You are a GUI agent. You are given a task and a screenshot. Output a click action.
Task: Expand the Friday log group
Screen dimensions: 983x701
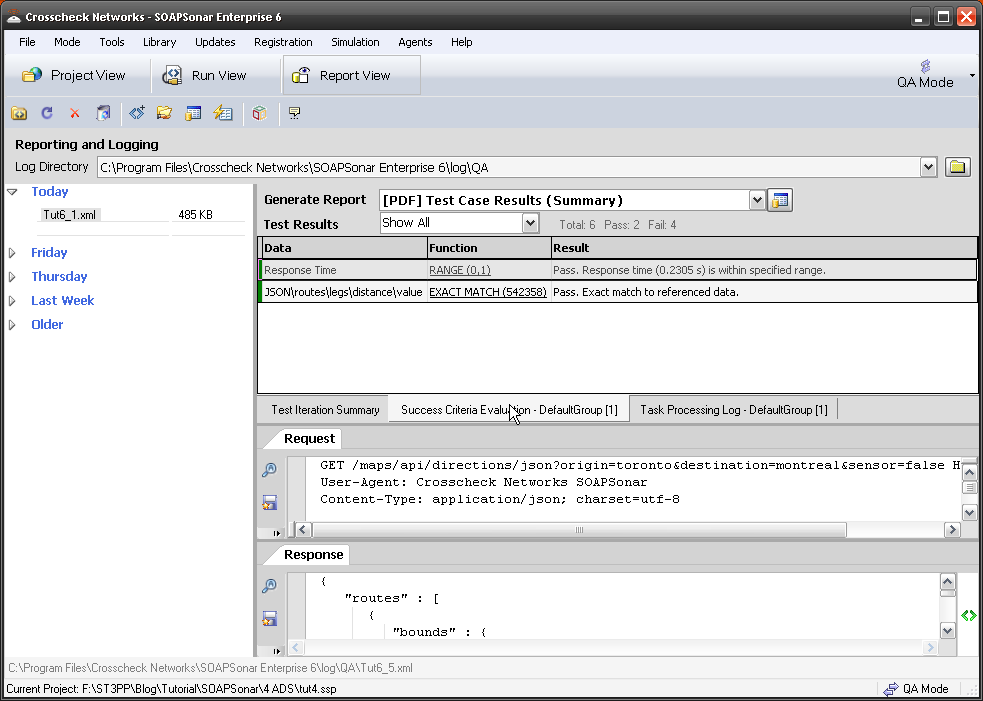[x=12, y=253]
